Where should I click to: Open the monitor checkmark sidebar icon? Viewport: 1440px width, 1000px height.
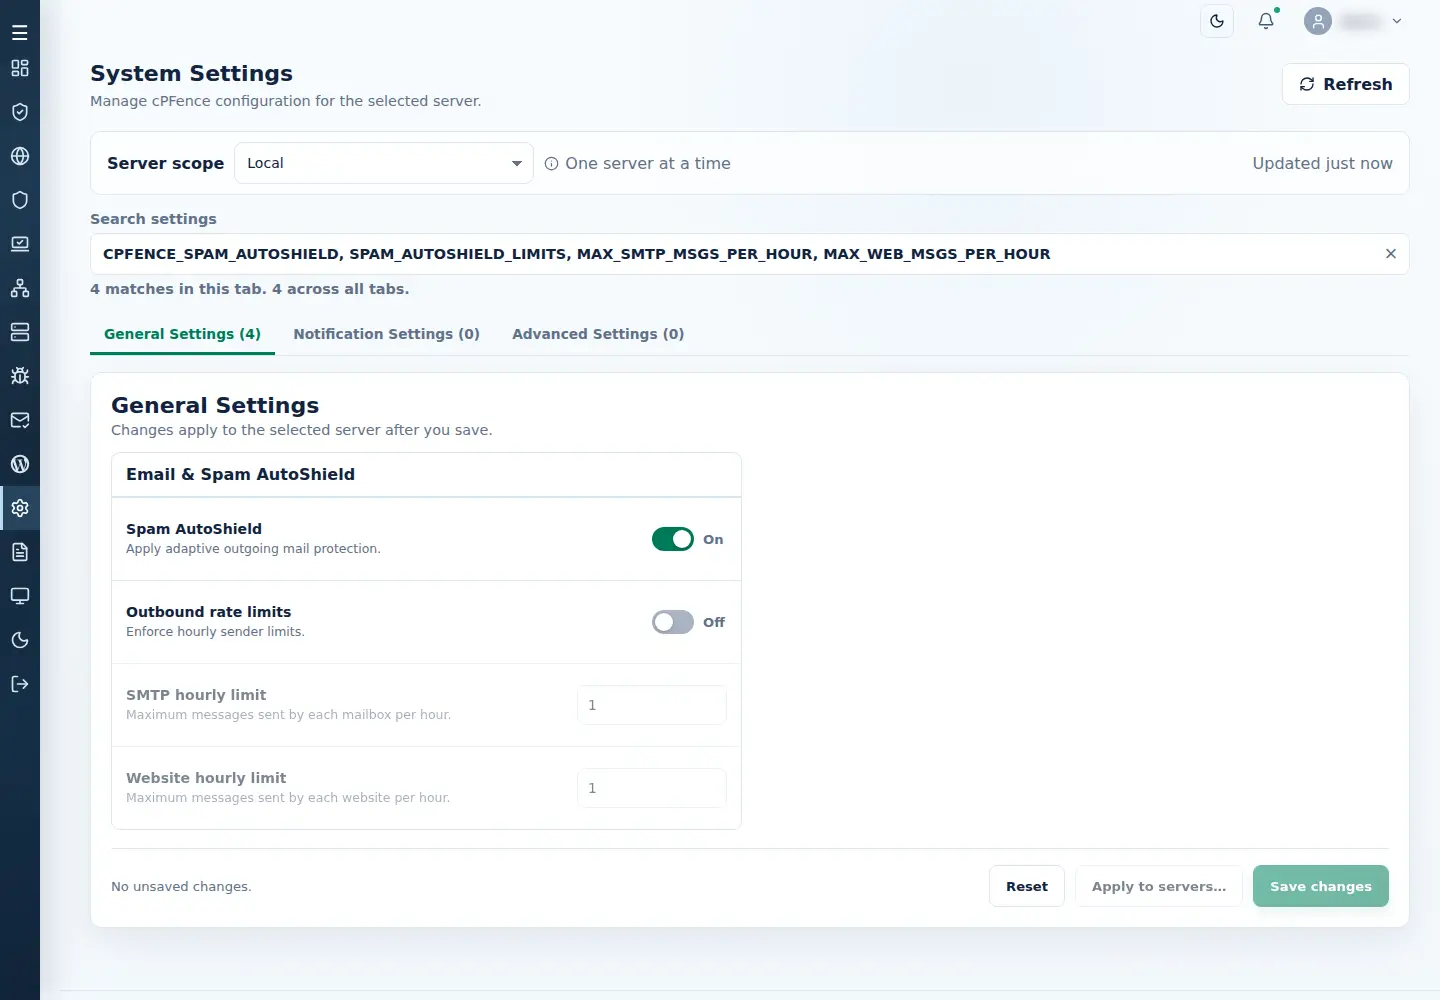point(20,244)
